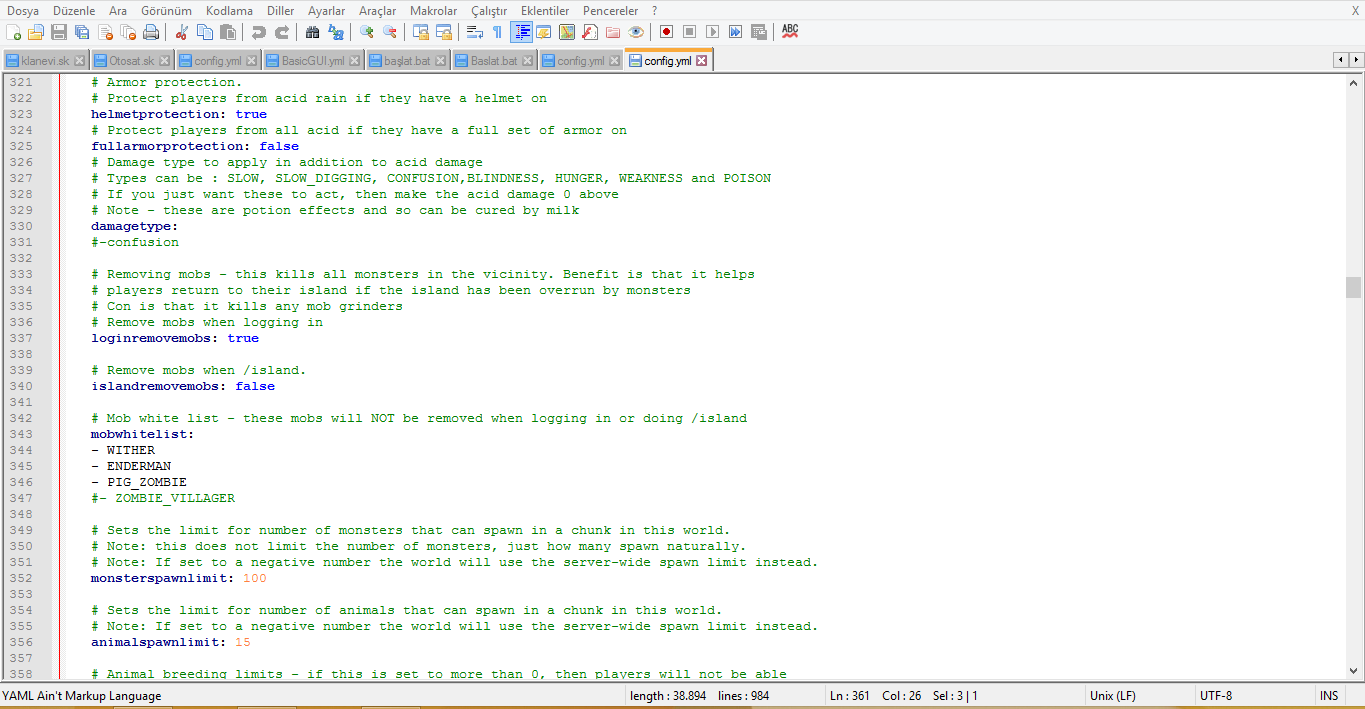Image resolution: width=1365 pixels, height=709 pixels.
Task: Open the ? help menu
Action: tap(655, 10)
